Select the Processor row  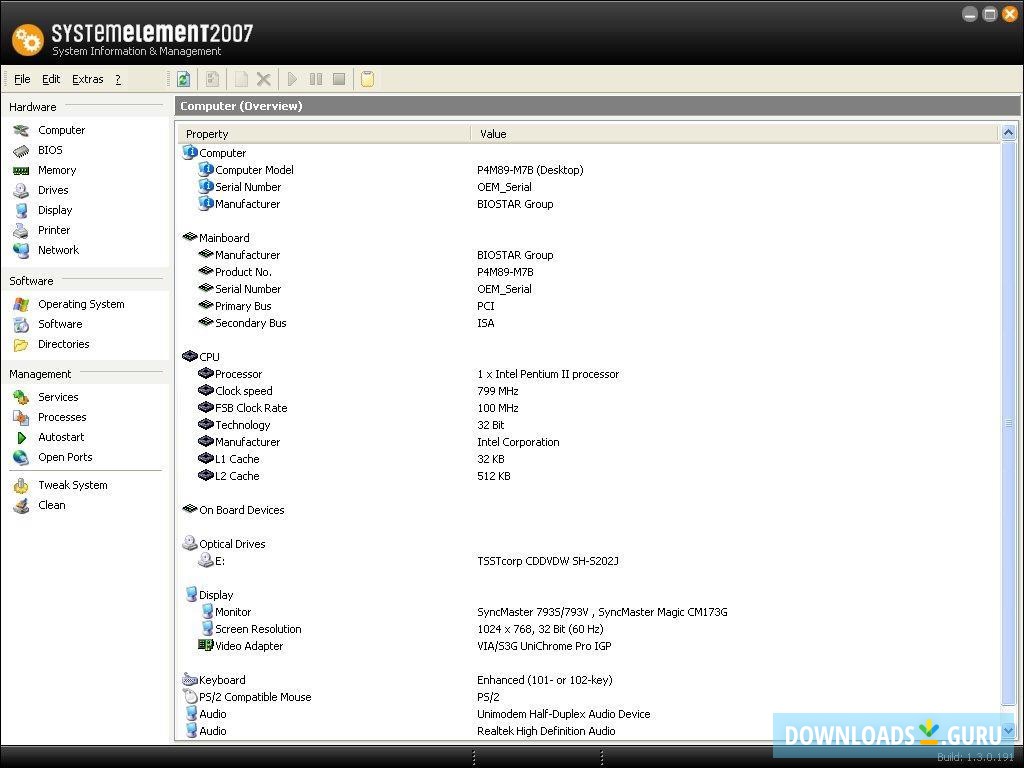[x=238, y=374]
